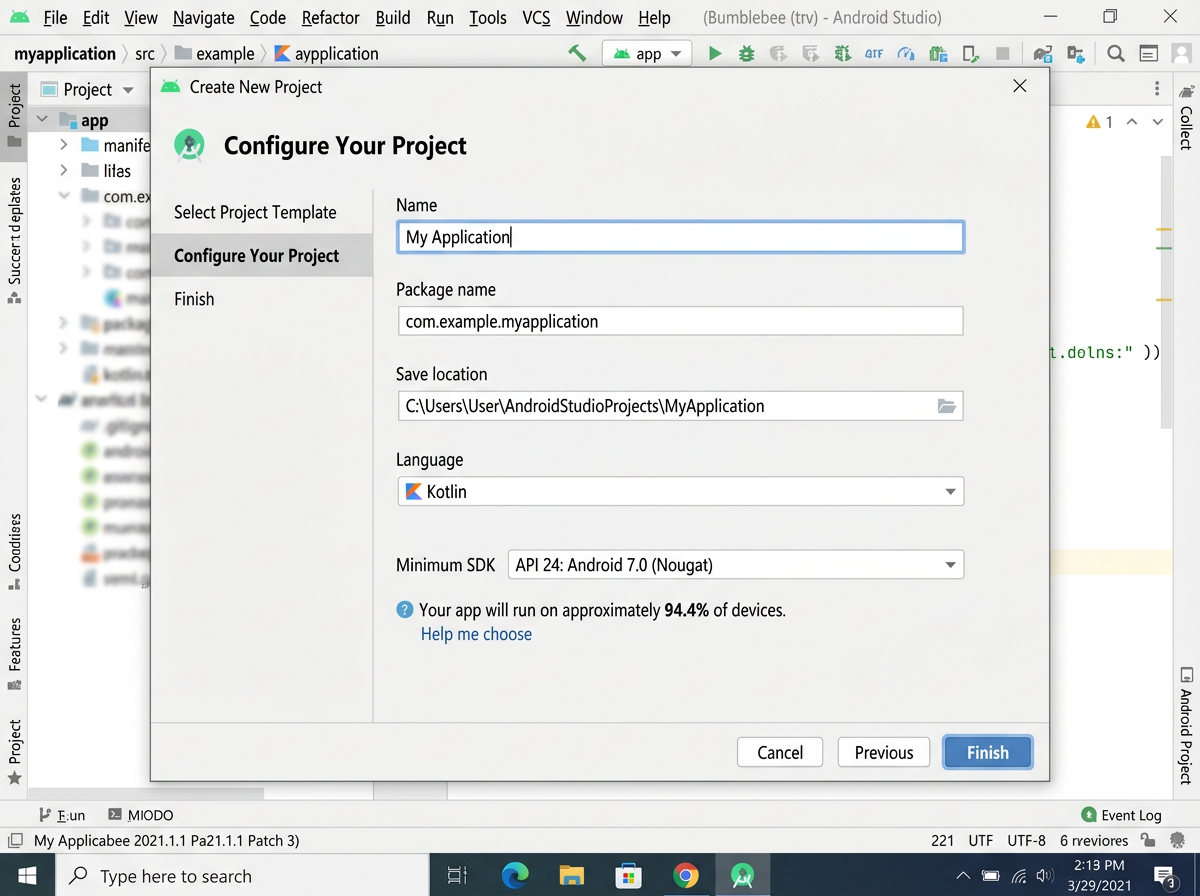Expand the manifests folder node
Viewport: 1200px width, 896px height.
[x=64, y=145]
